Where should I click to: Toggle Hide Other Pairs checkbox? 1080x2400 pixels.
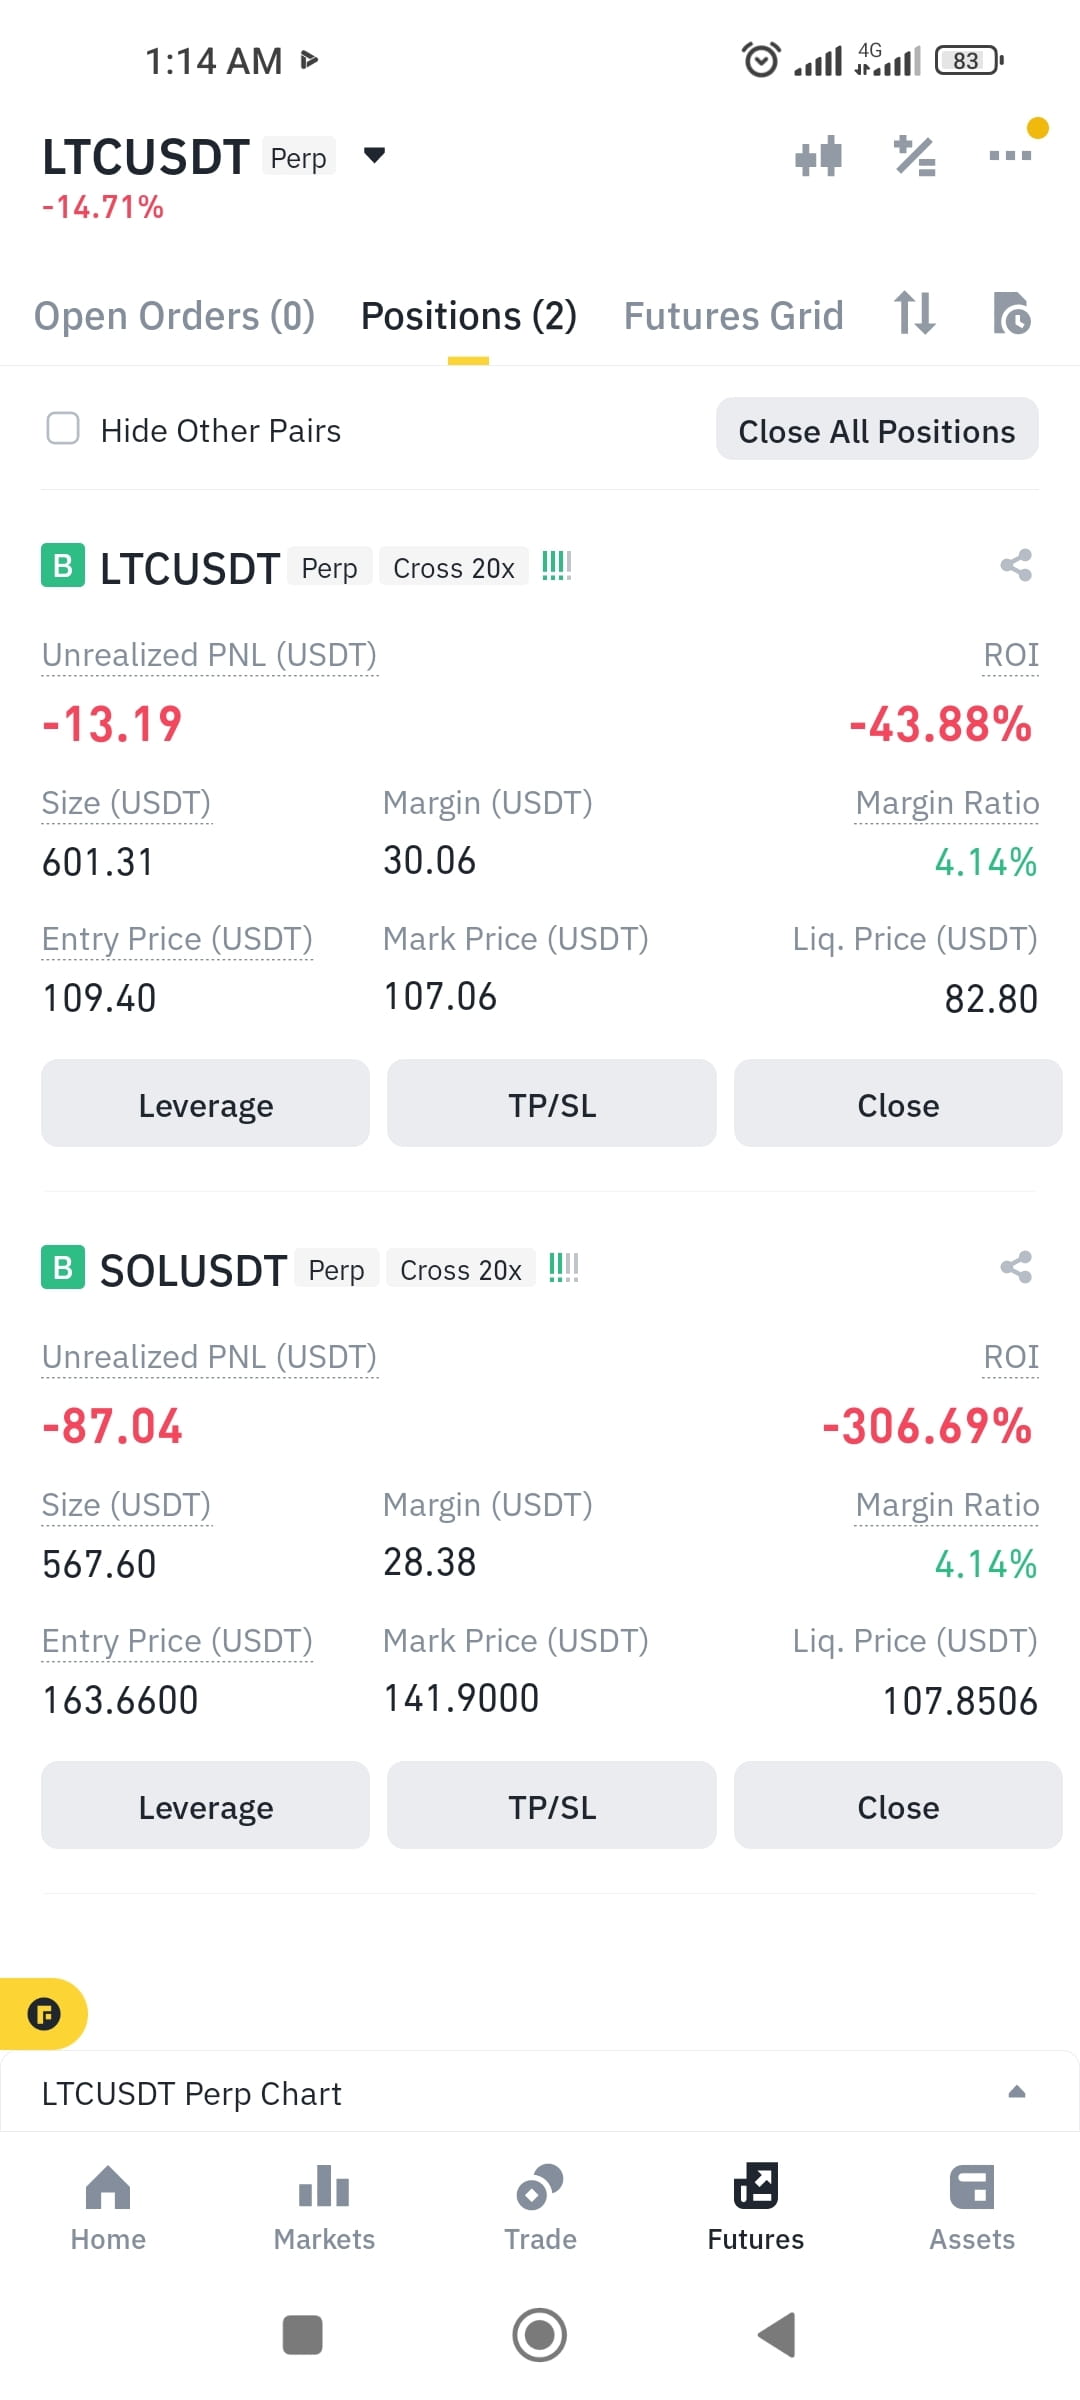point(63,428)
